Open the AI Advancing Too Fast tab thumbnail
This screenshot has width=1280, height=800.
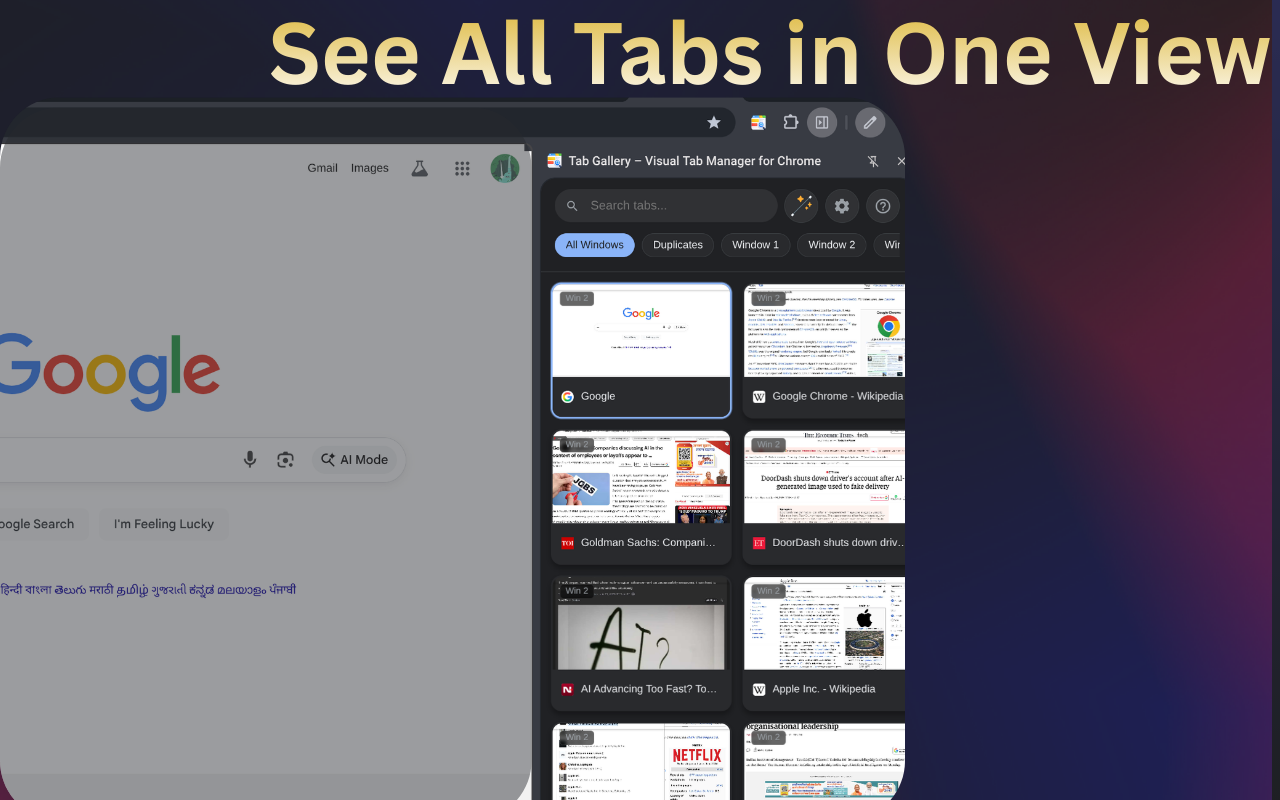pyautogui.click(x=641, y=623)
